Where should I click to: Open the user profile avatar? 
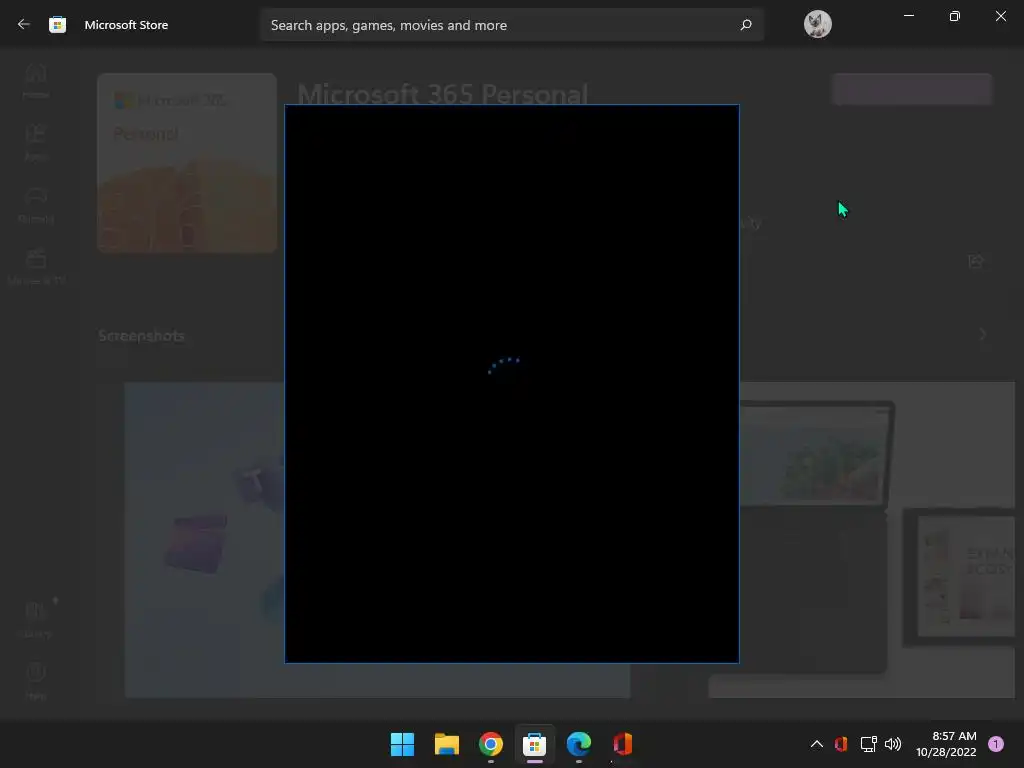tap(817, 24)
